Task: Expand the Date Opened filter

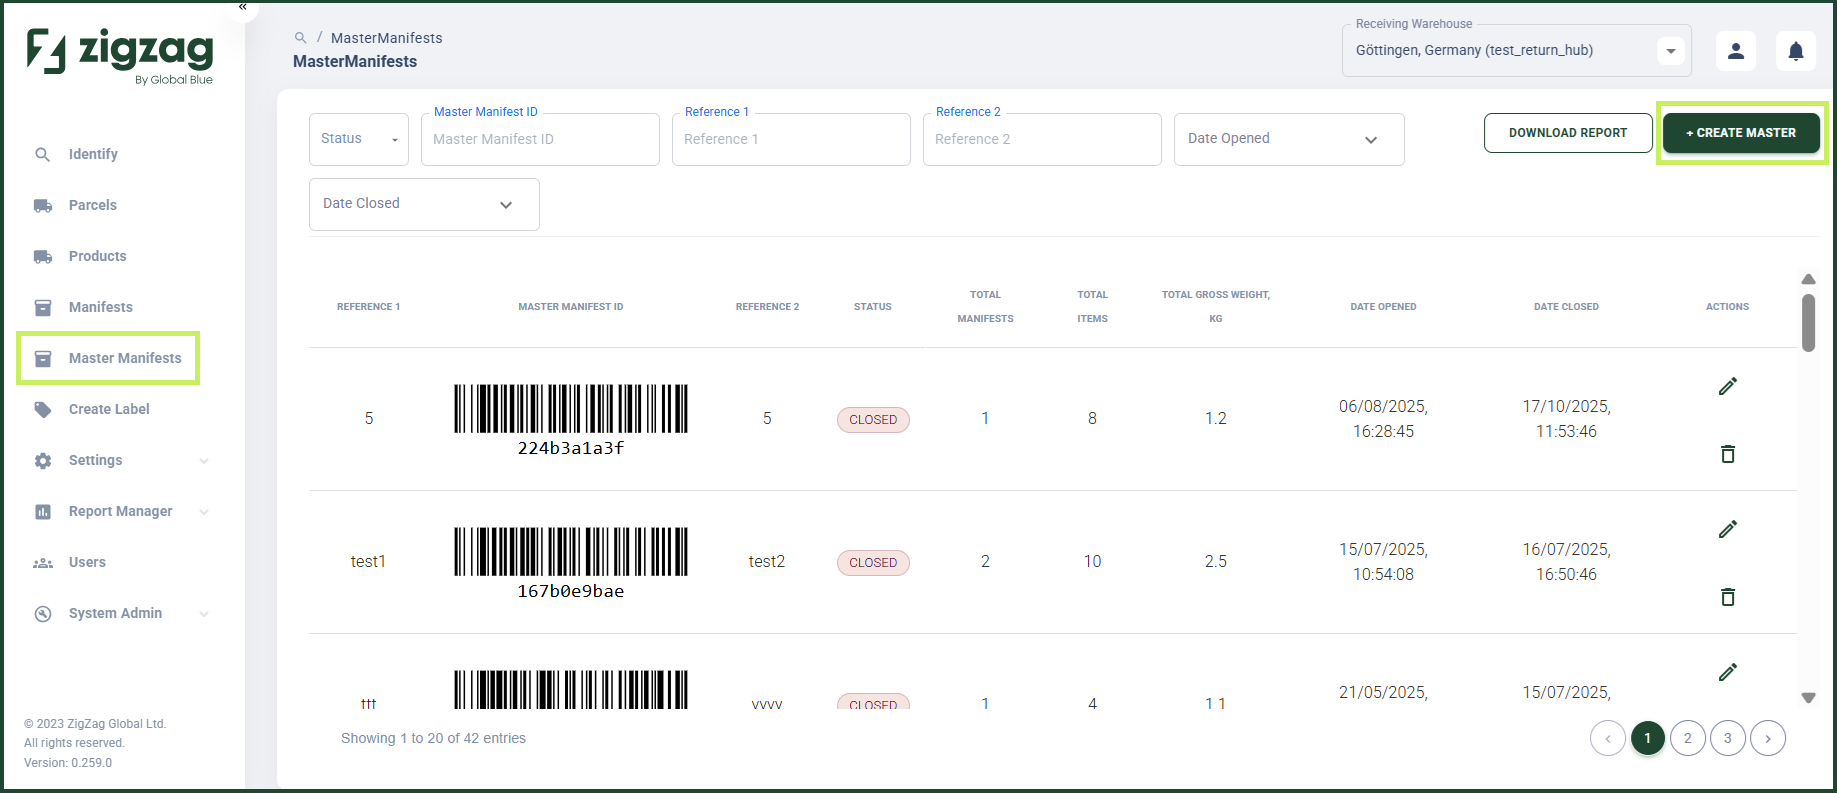Action: [x=1289, y=139]
